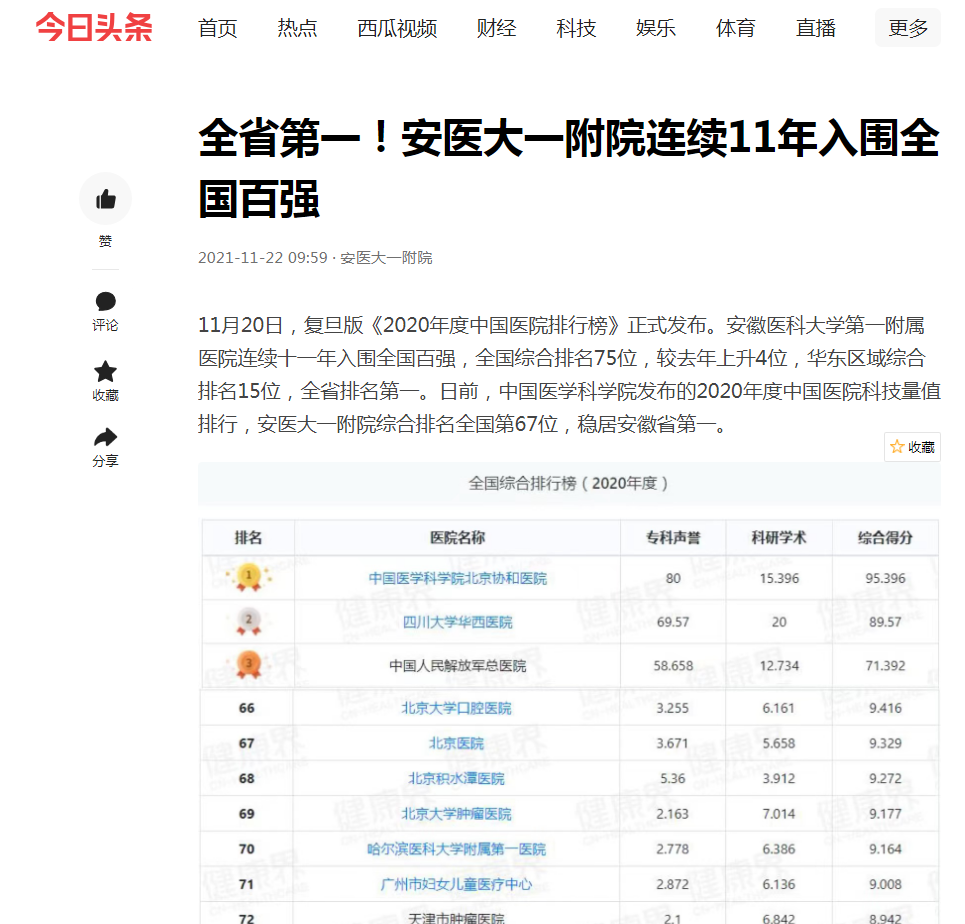Click the 收藏 button above the ranking image
Screen dimensions: 965x924
pos(912,447)
